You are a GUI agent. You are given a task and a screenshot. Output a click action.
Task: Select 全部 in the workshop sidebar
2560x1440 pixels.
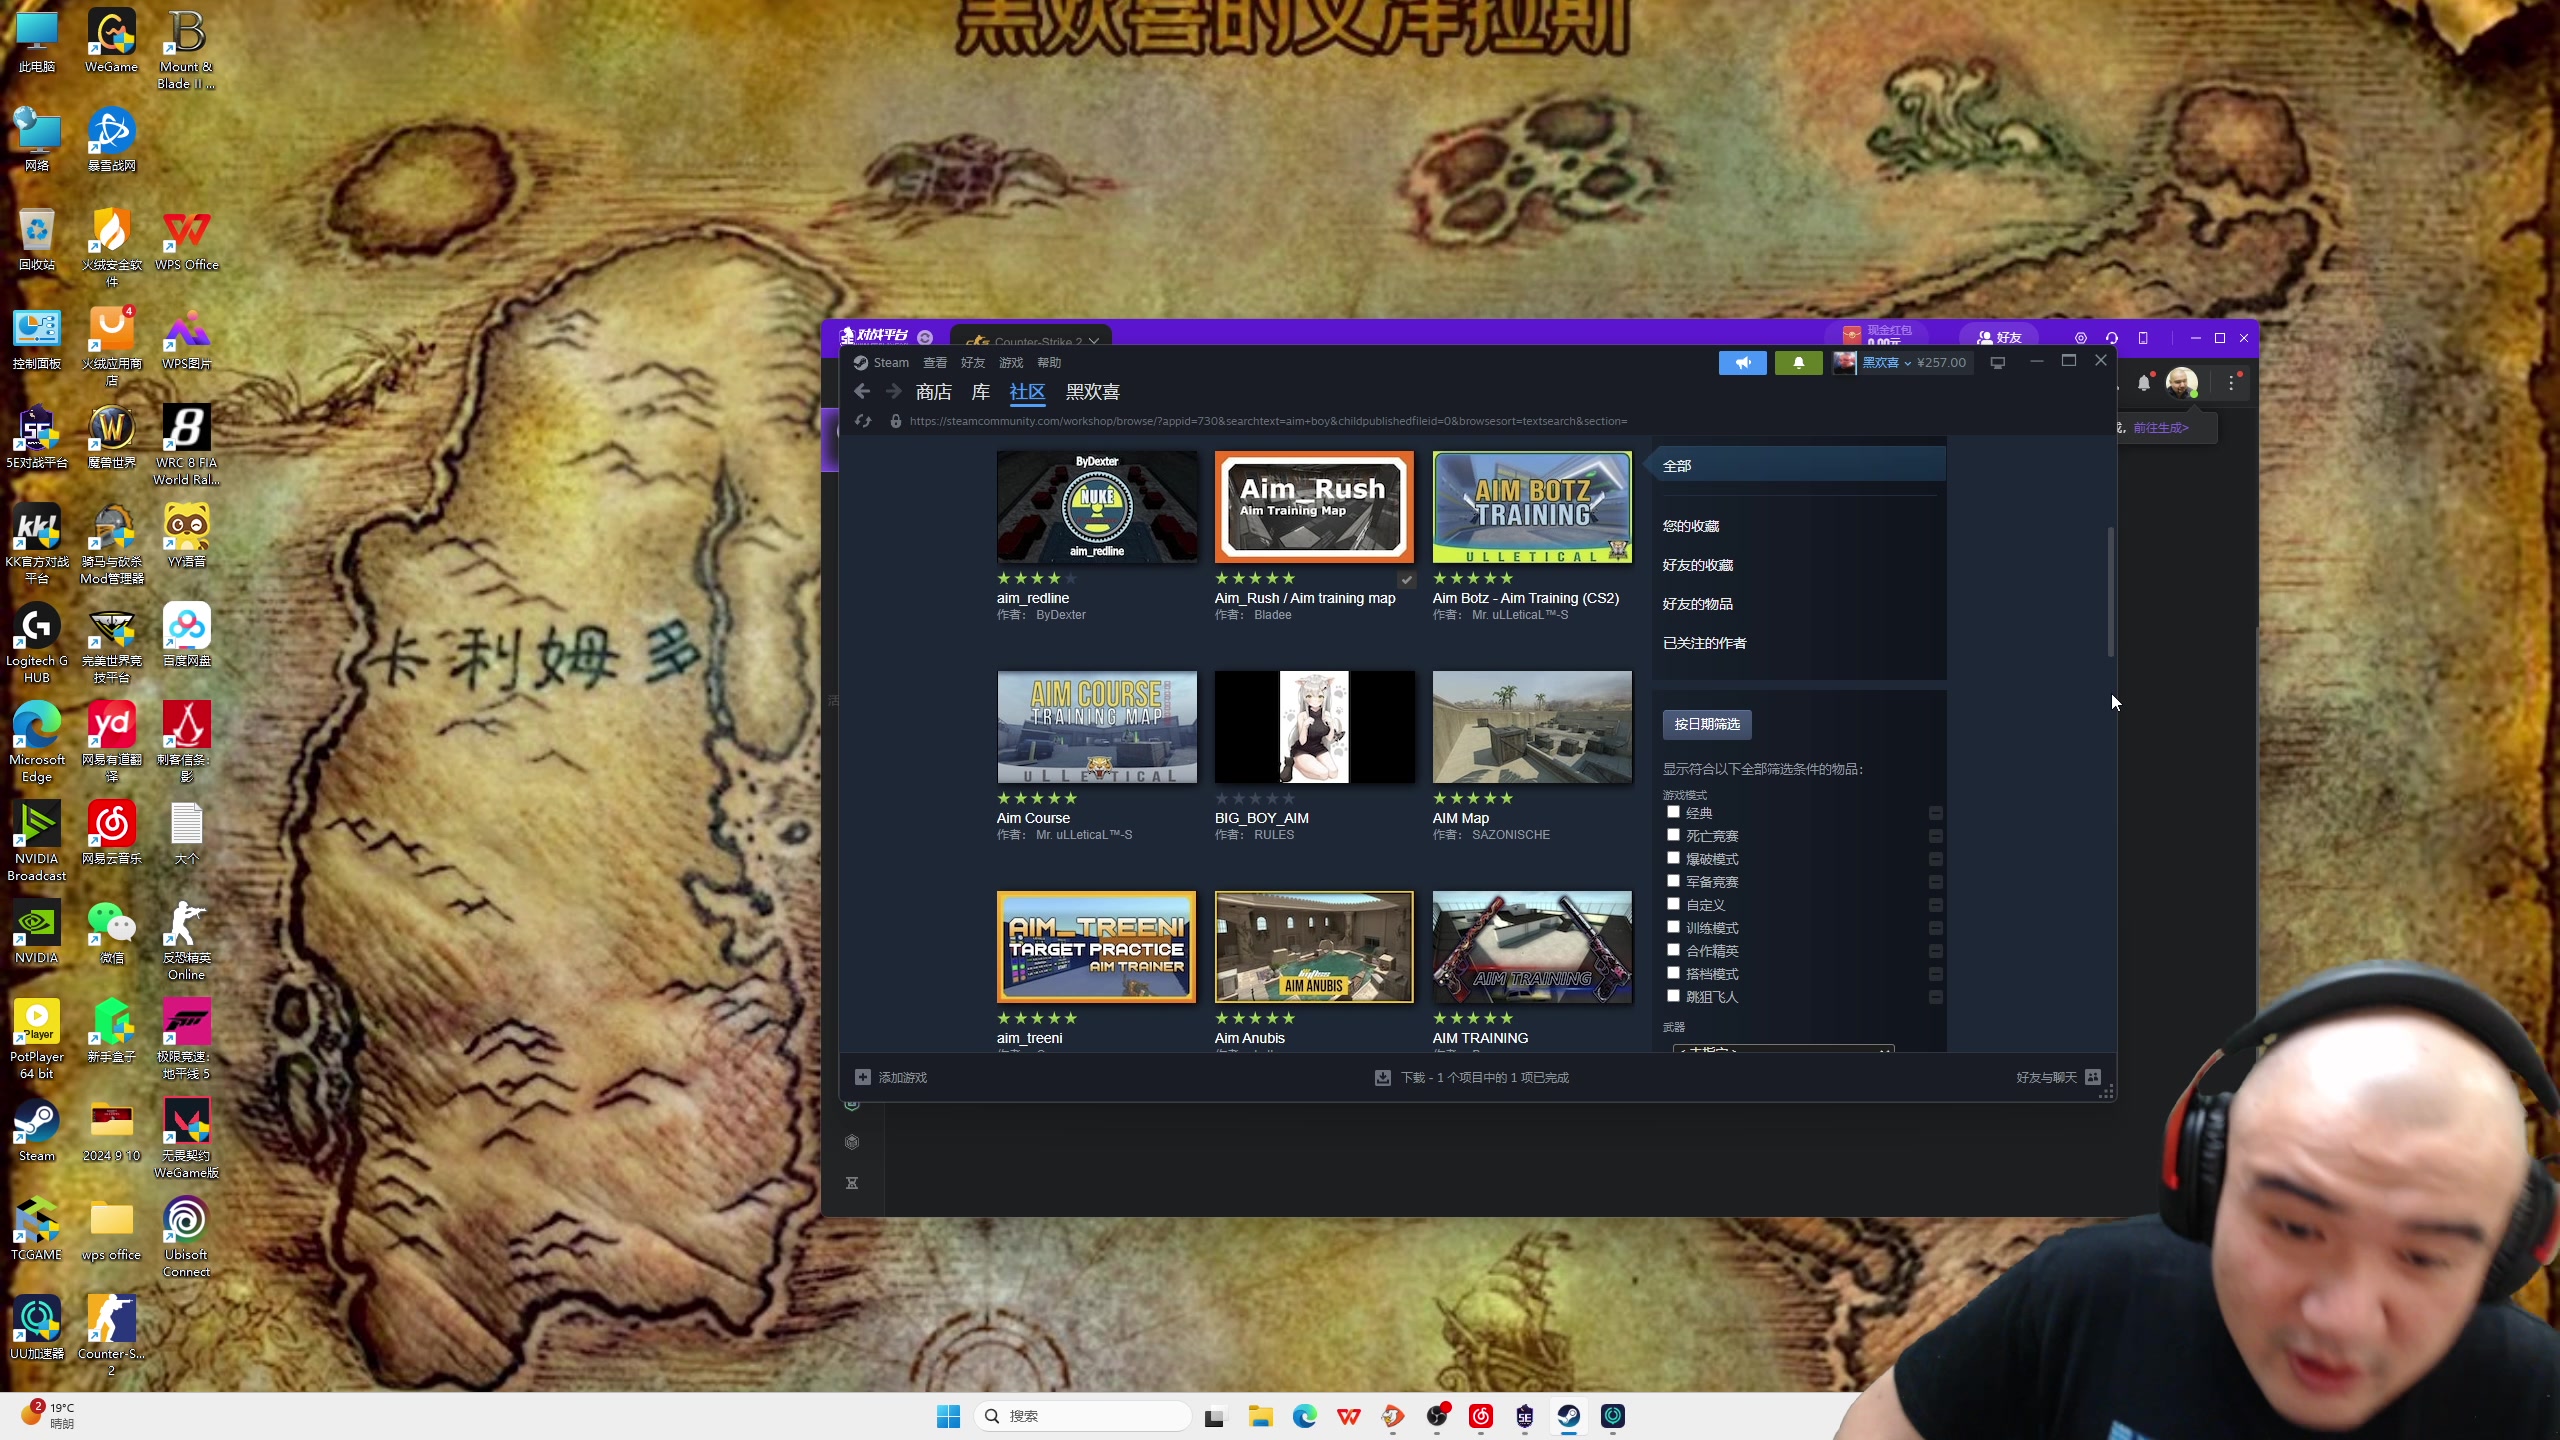1798,466
